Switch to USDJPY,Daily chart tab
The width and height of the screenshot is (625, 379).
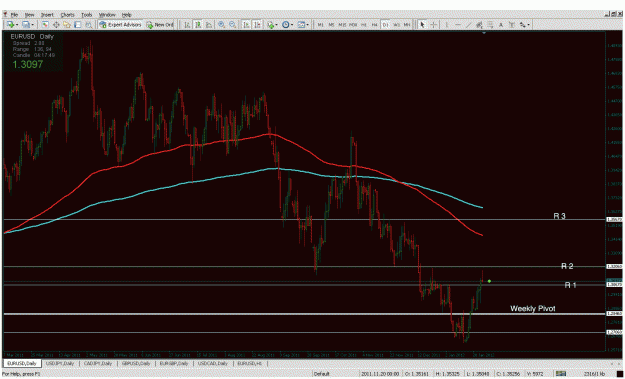60,363
